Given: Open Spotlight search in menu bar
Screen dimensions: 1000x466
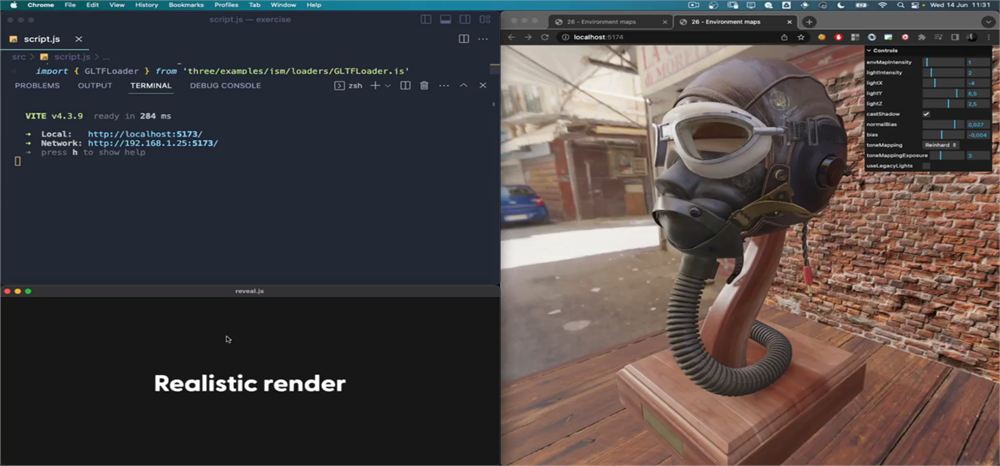Looking at the screenshot, I should pyautogui.click(x=900, y=5).
